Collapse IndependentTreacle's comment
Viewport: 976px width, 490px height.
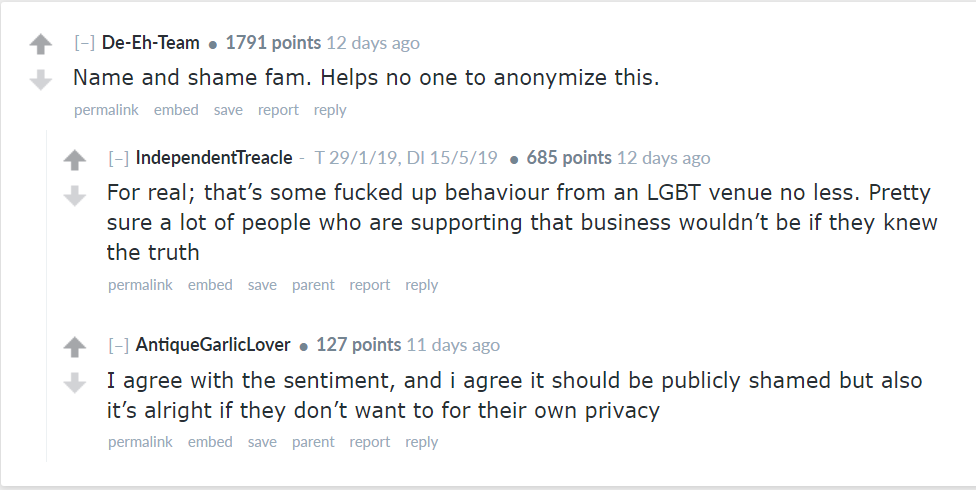[x=118, y=158]
